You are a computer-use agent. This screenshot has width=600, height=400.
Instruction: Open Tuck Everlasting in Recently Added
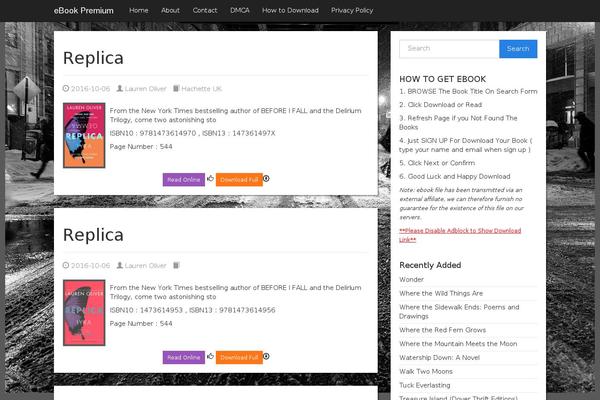point(424,385)
